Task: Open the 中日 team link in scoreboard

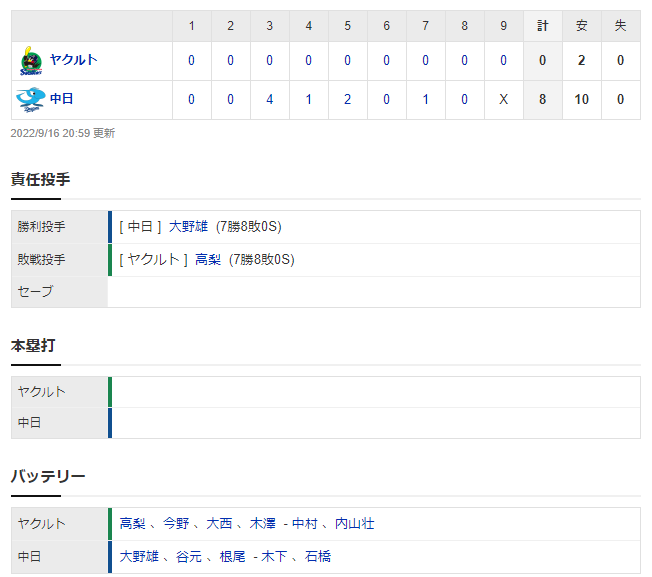Action: tap(62, 99)
